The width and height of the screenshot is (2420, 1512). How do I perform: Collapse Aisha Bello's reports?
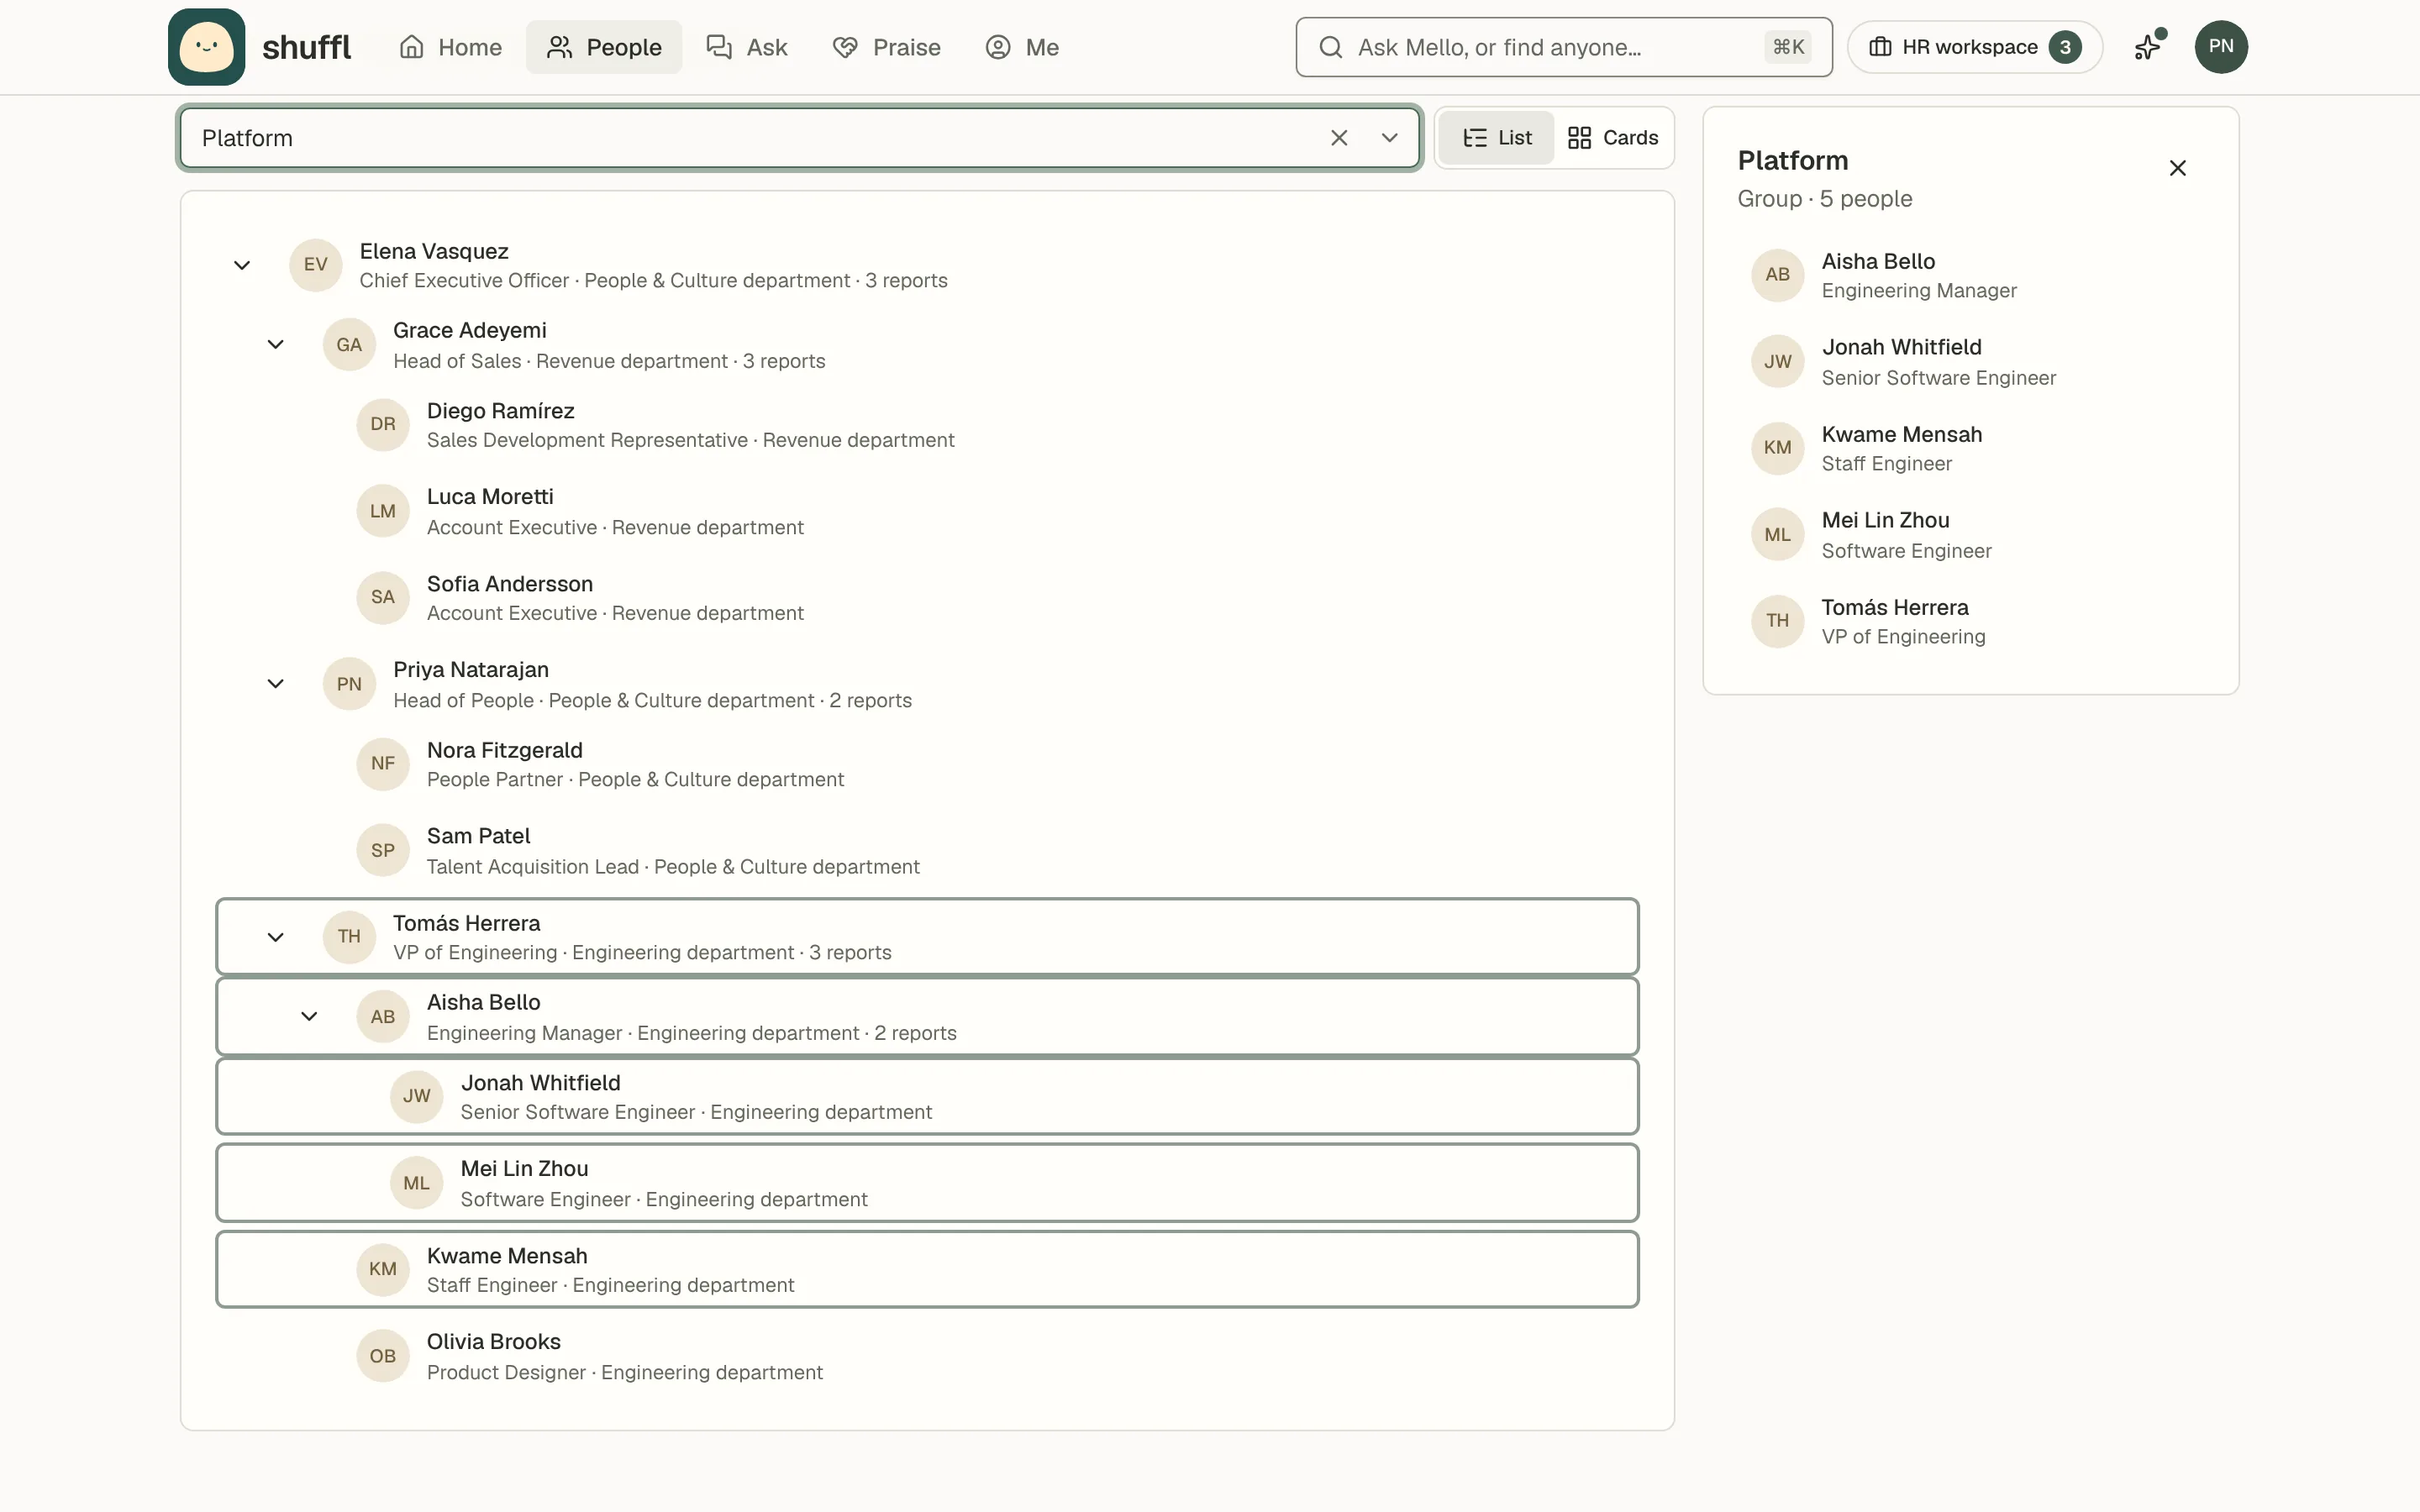pos(309,1017)
